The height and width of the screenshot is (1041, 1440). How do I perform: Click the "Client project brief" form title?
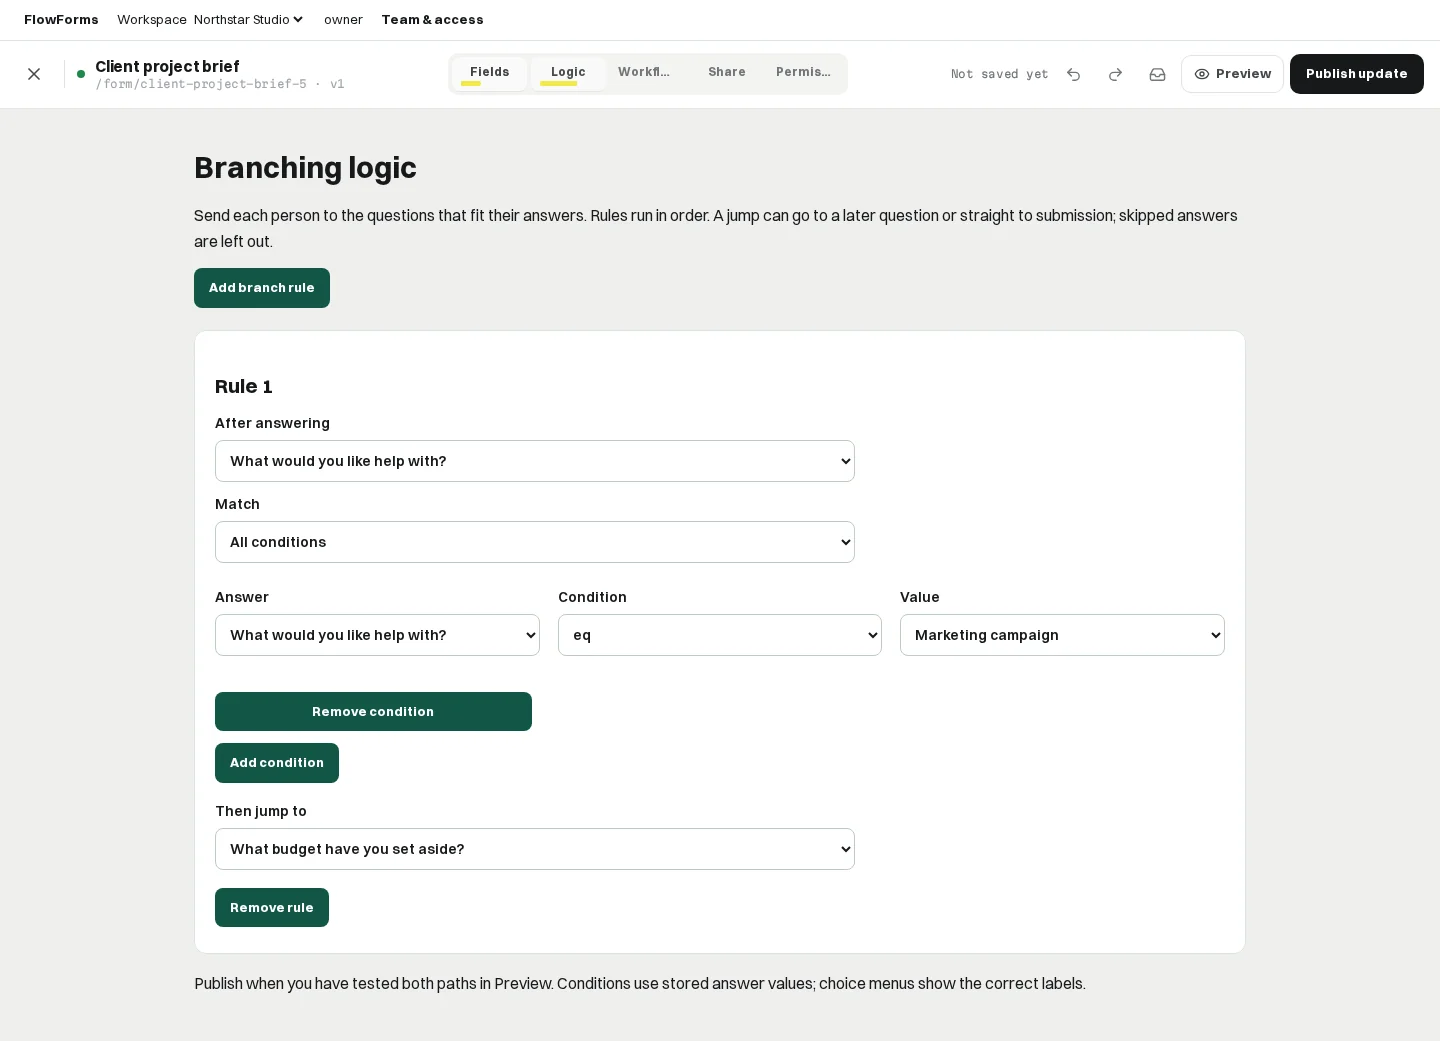[167, 67]
